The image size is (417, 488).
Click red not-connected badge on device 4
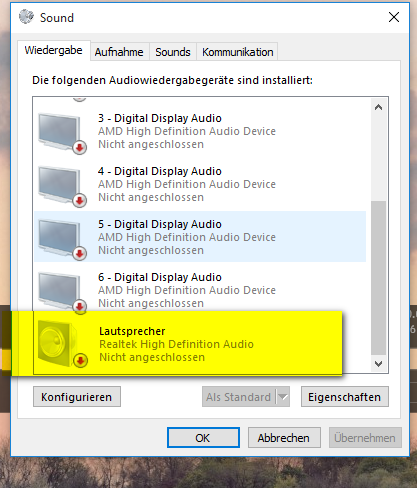point(79,201)
